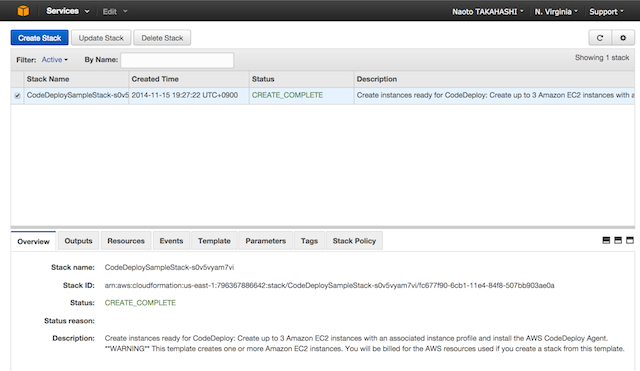This screenshot has width=640, height=371.
Task: Click the Create Stack button
Action: (40, 38)
